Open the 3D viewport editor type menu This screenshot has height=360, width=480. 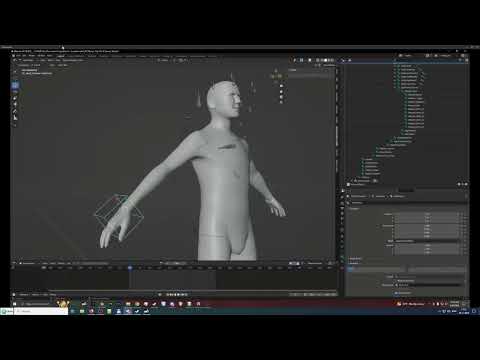point(14,60)
